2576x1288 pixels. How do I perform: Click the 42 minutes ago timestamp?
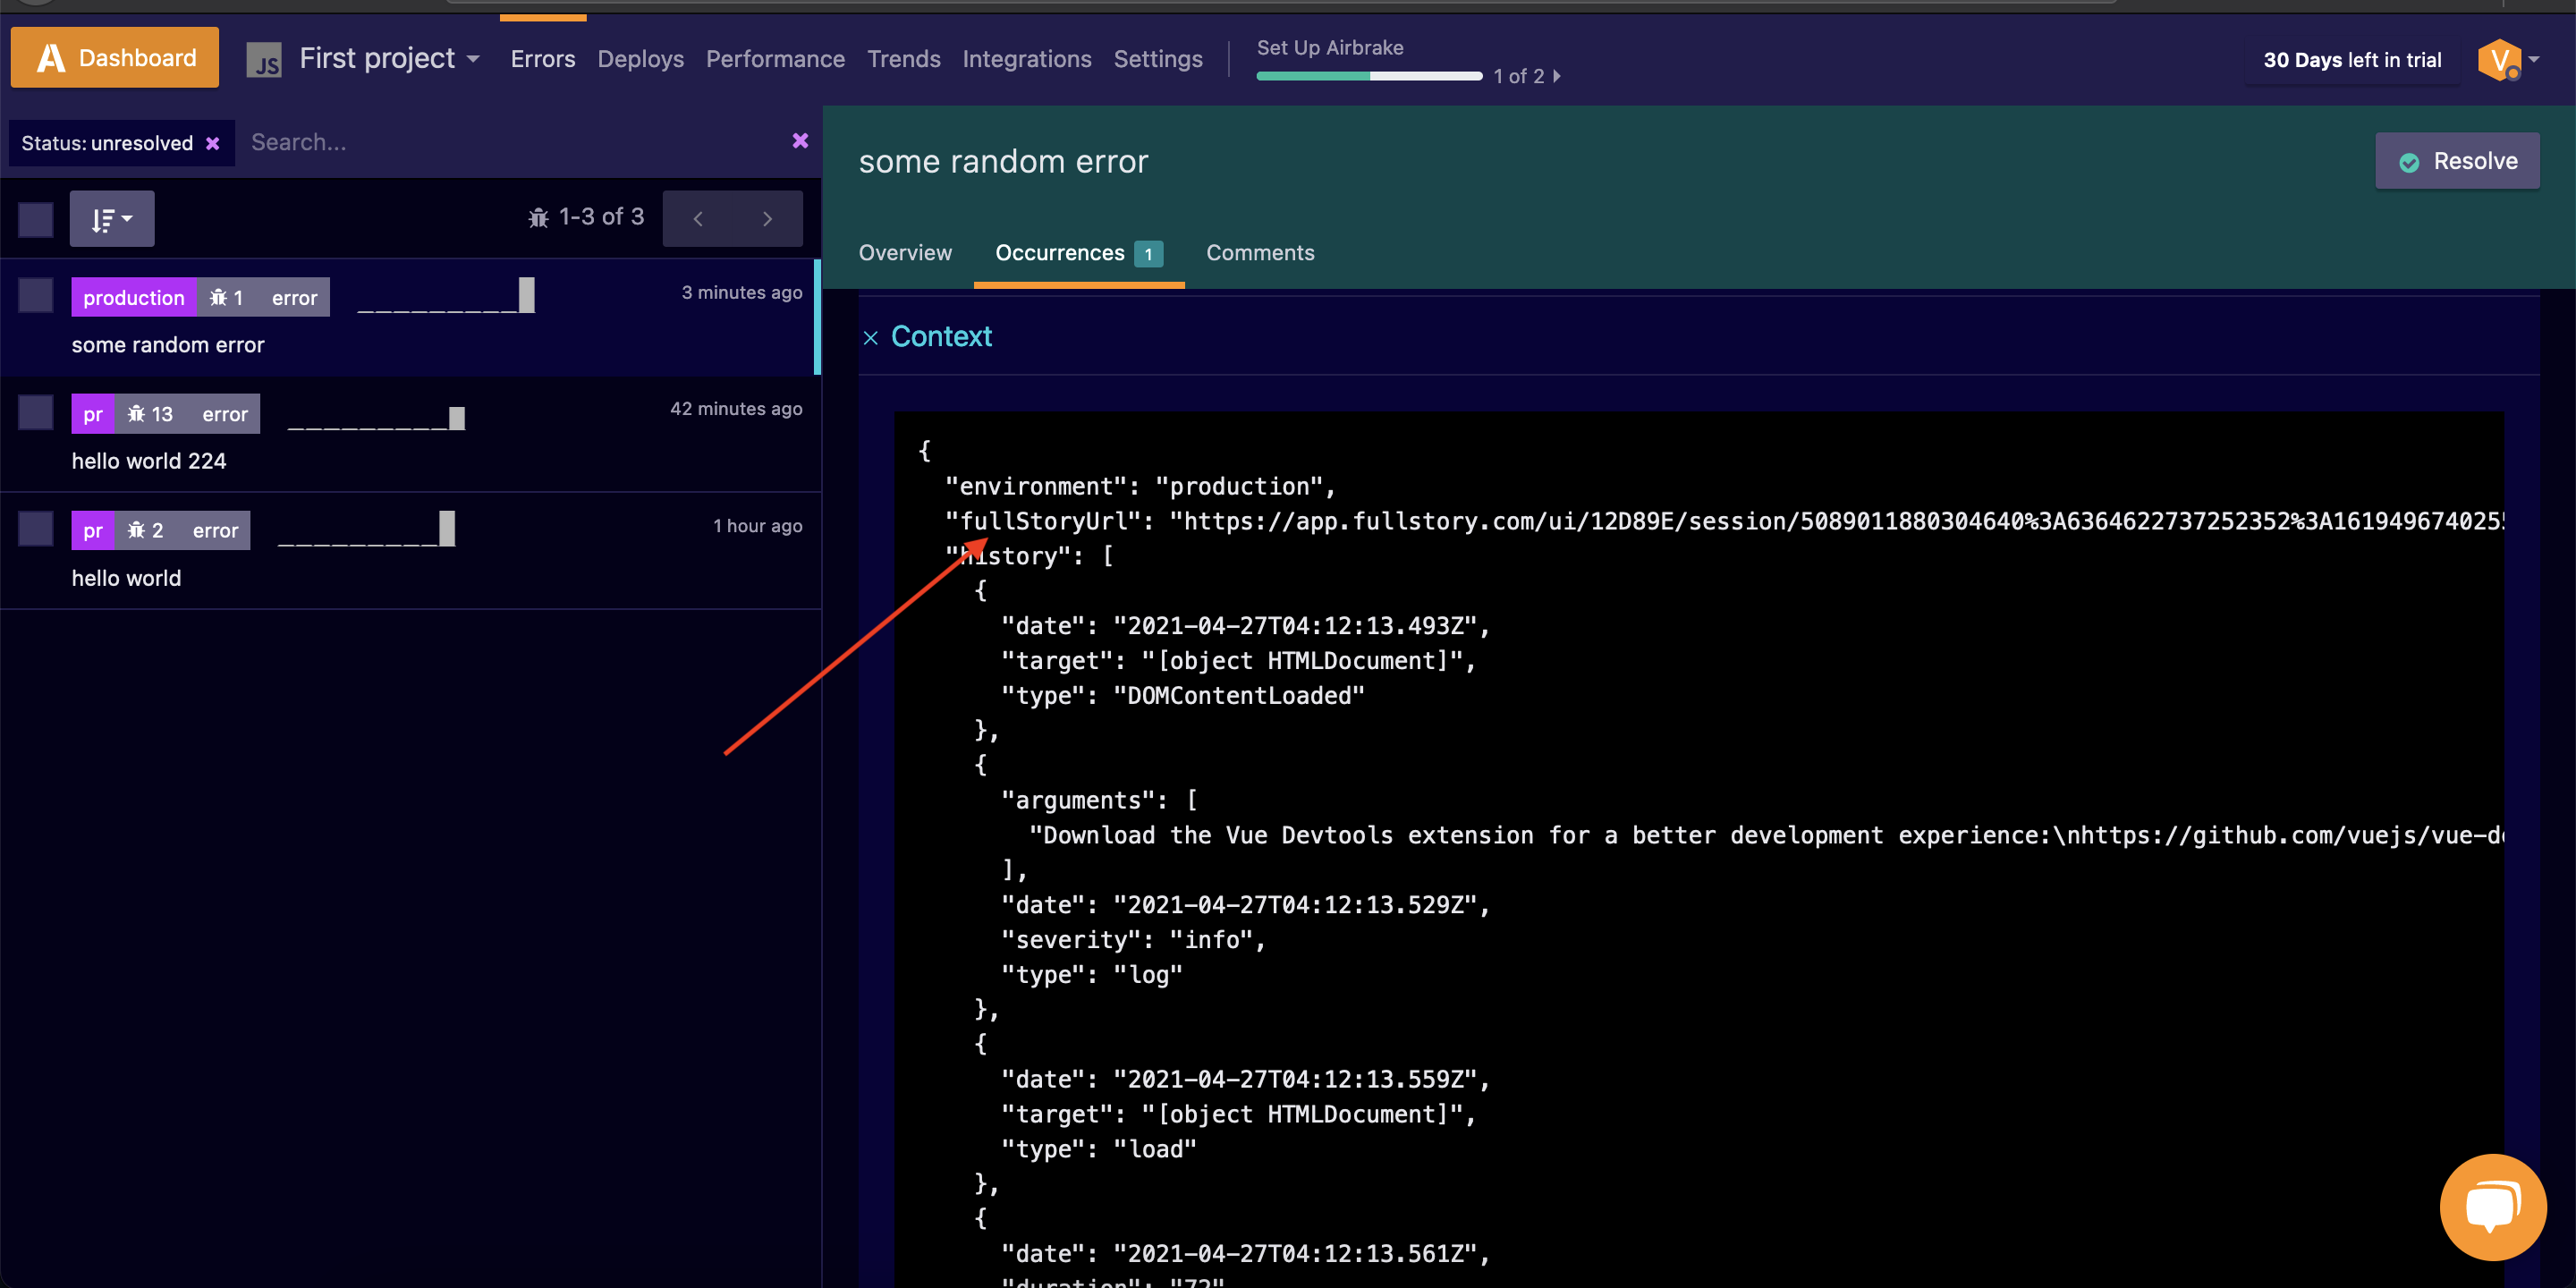tap(736, 409)
